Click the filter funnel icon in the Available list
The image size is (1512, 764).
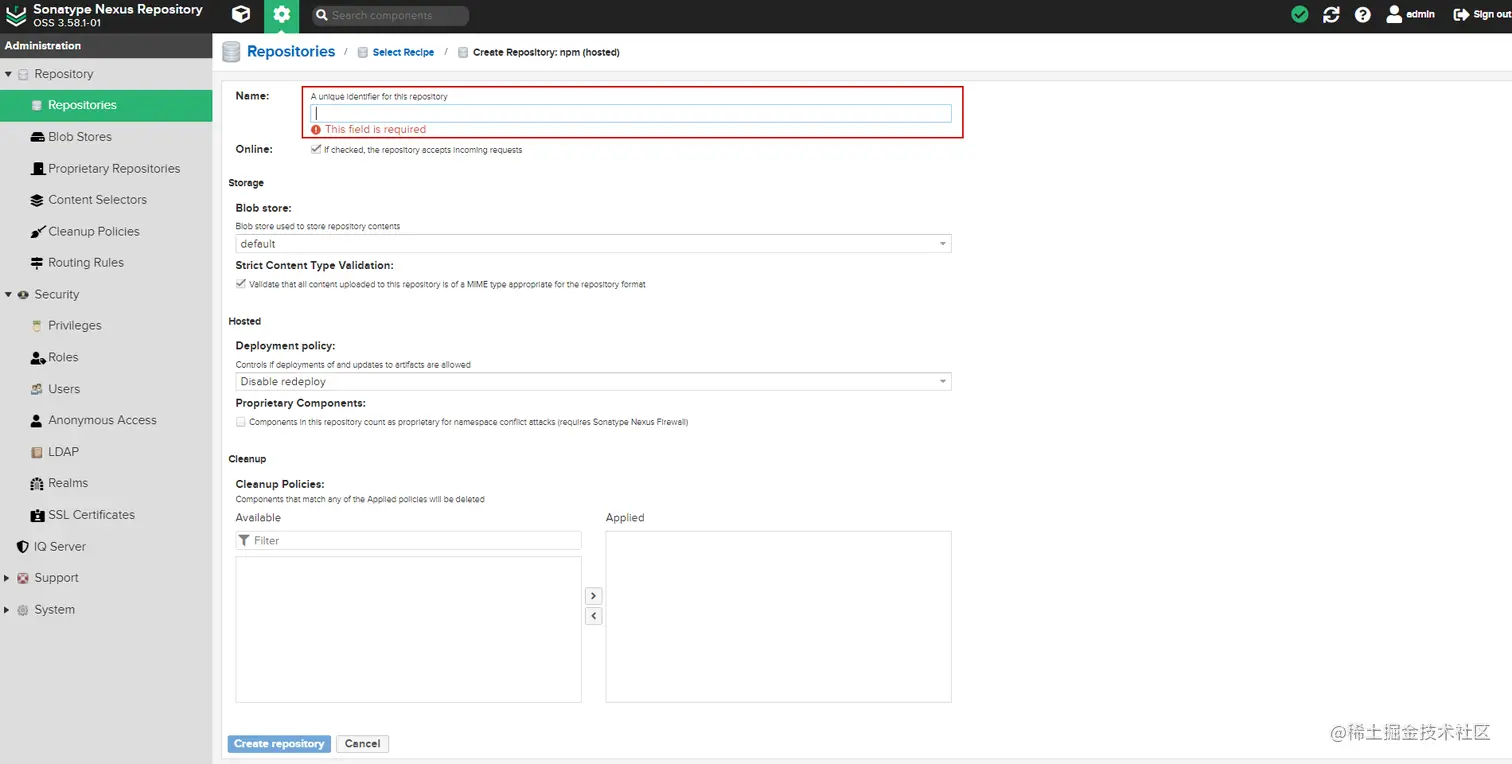[x=244, y=540]
